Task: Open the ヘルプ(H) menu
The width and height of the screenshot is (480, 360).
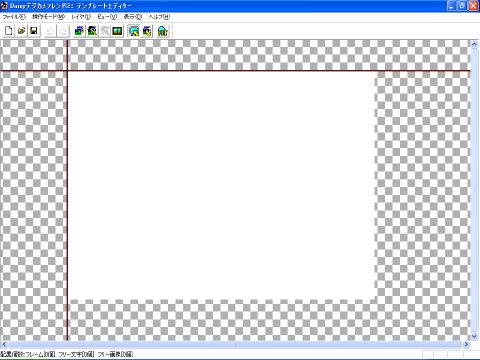Action: click(159, 17)
